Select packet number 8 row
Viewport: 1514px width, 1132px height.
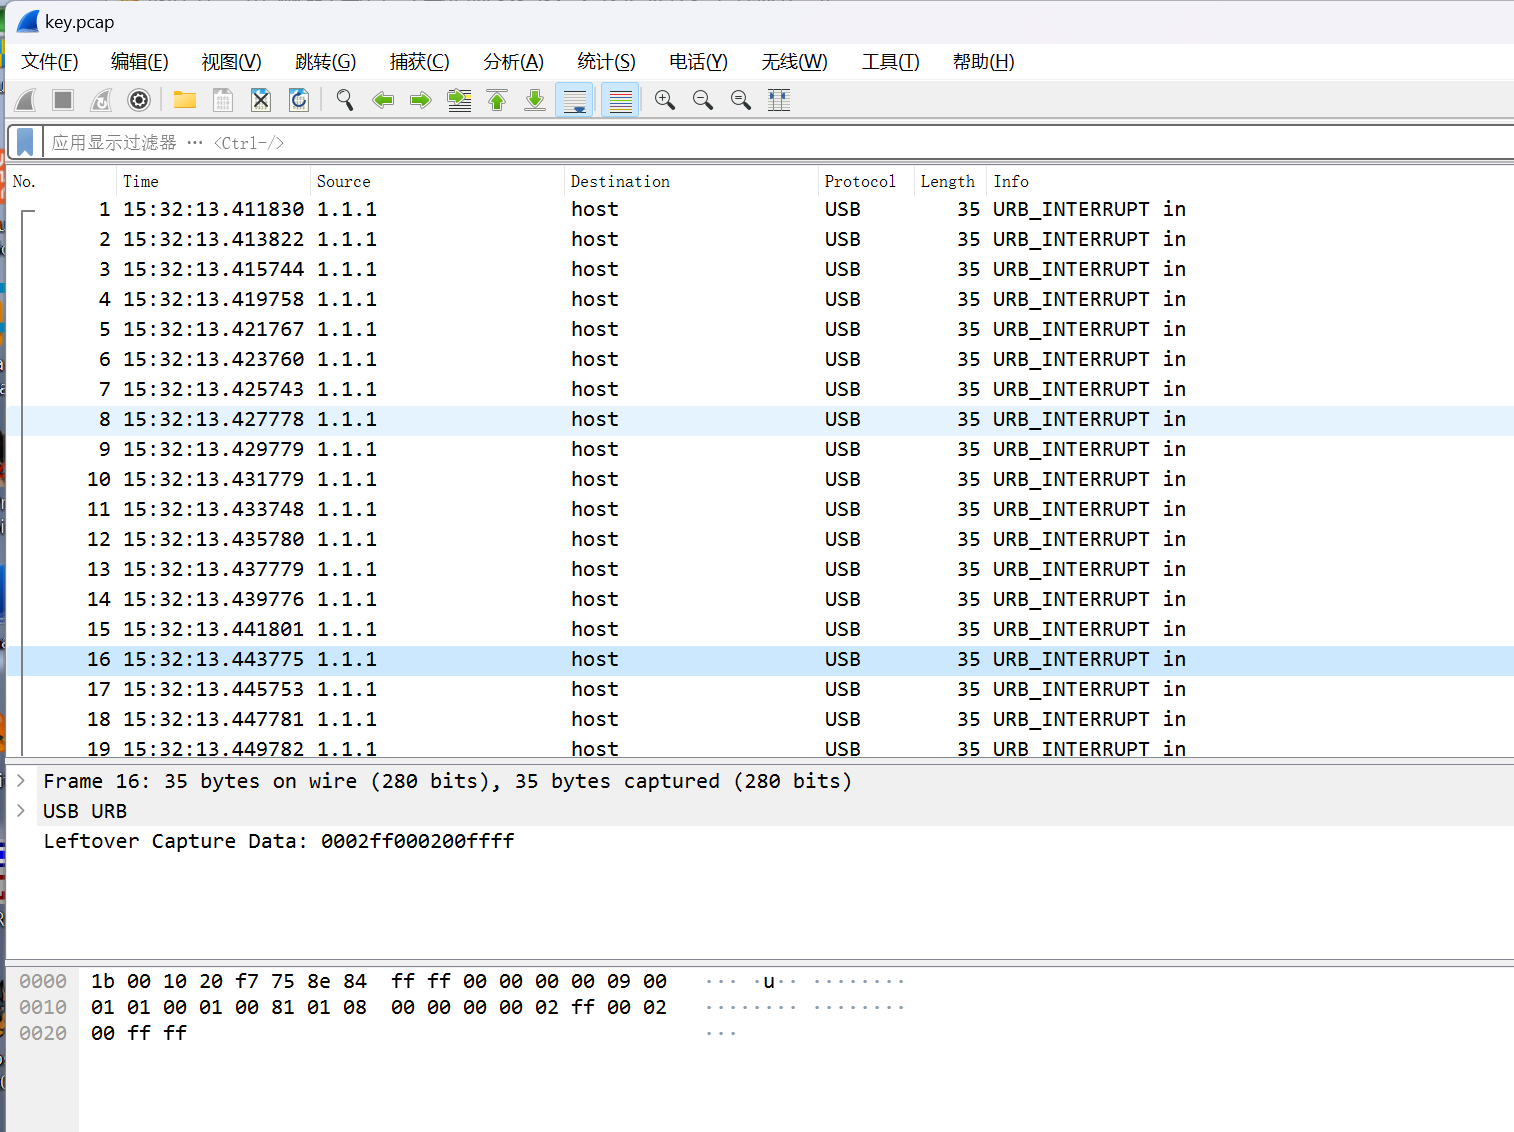760,419
